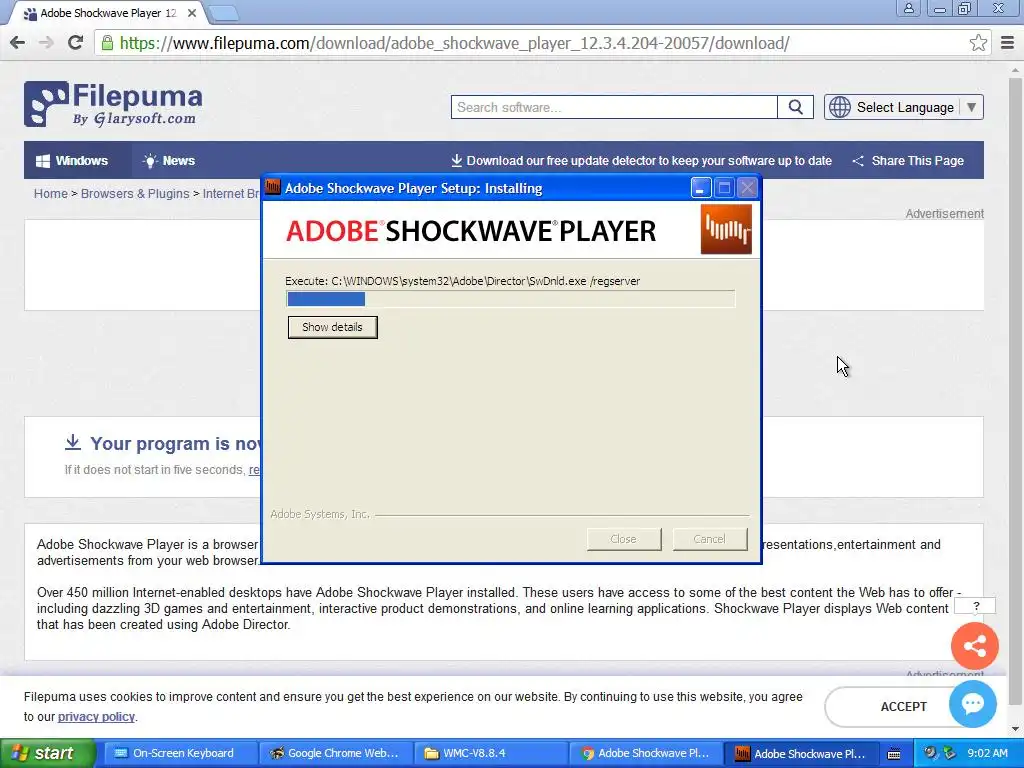Click the keyboard icon in system tray
The width and height of the screenshot is (1024, 768).
click(x=894, y=754)
